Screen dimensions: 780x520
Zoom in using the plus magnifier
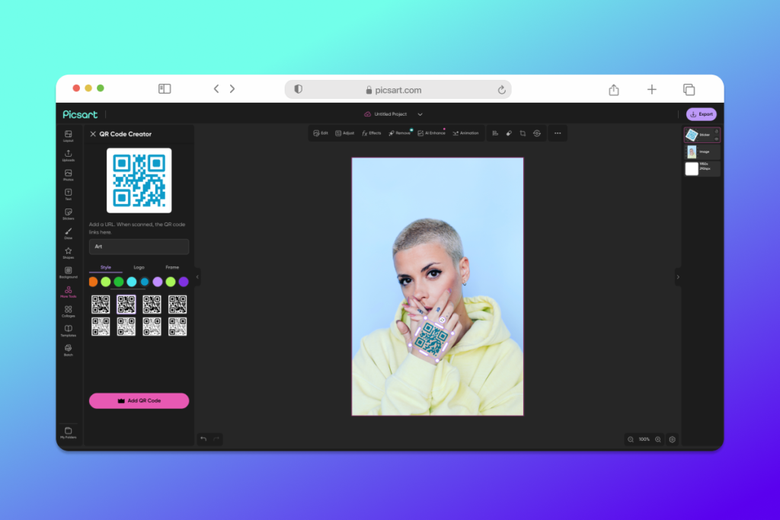(x=658, y=439)
